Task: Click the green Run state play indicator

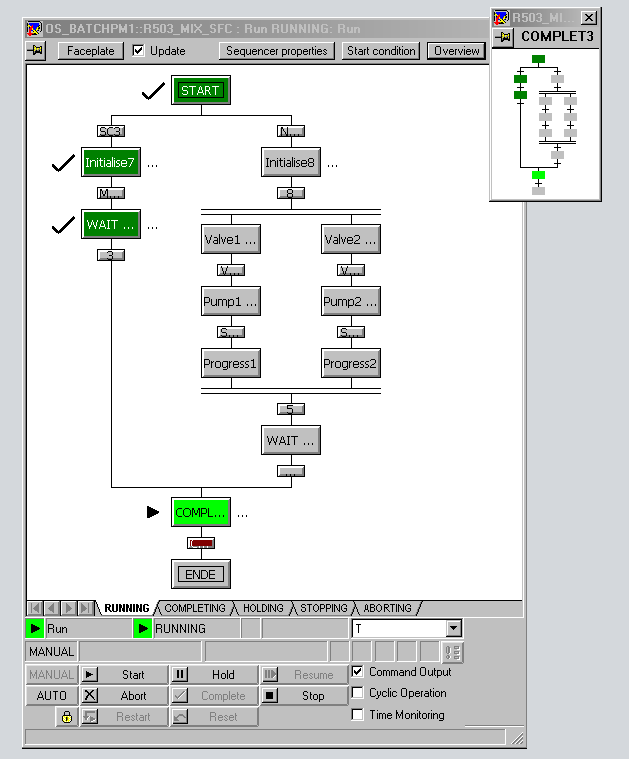Action: click(x=35, y=629)
